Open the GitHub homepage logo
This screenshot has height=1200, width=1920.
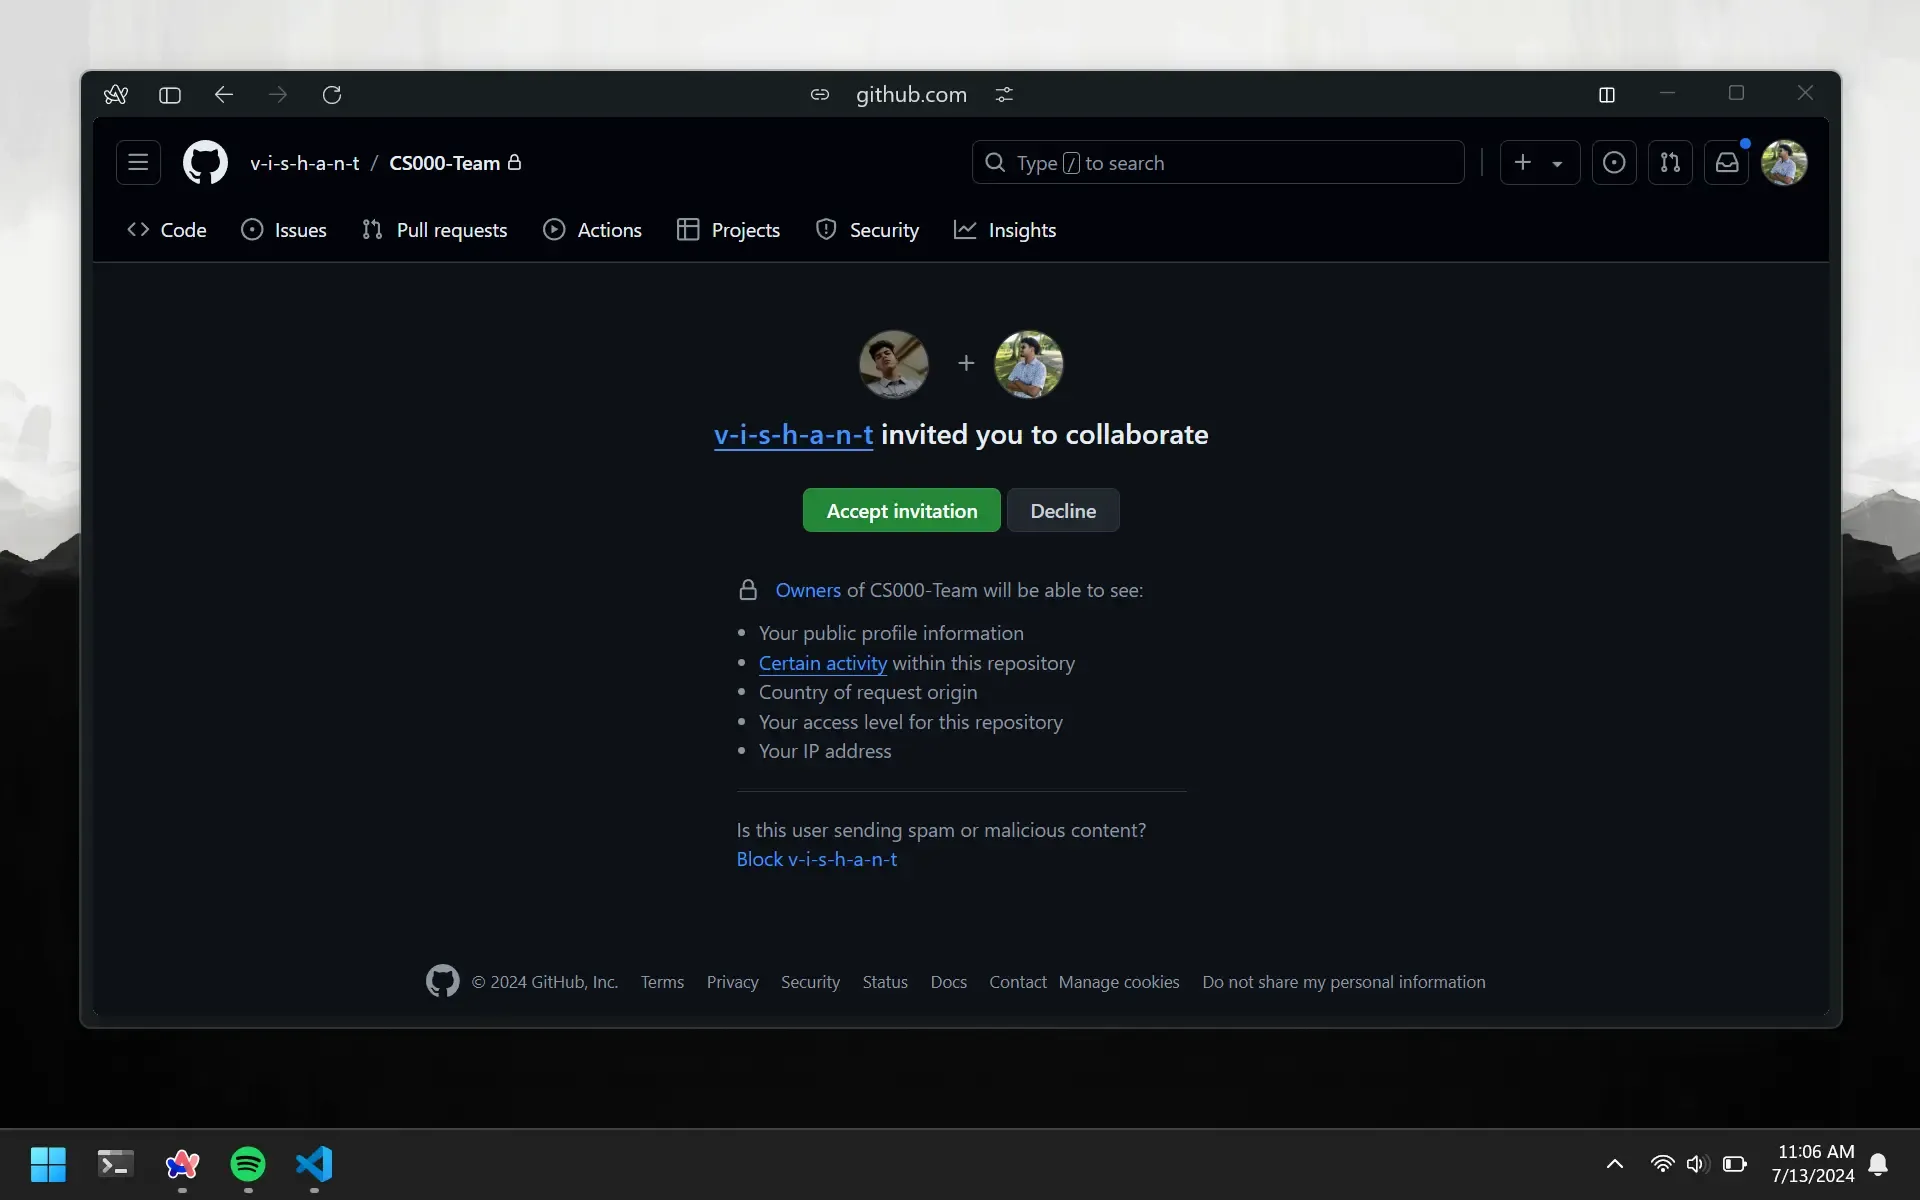[x=205, y=162]
